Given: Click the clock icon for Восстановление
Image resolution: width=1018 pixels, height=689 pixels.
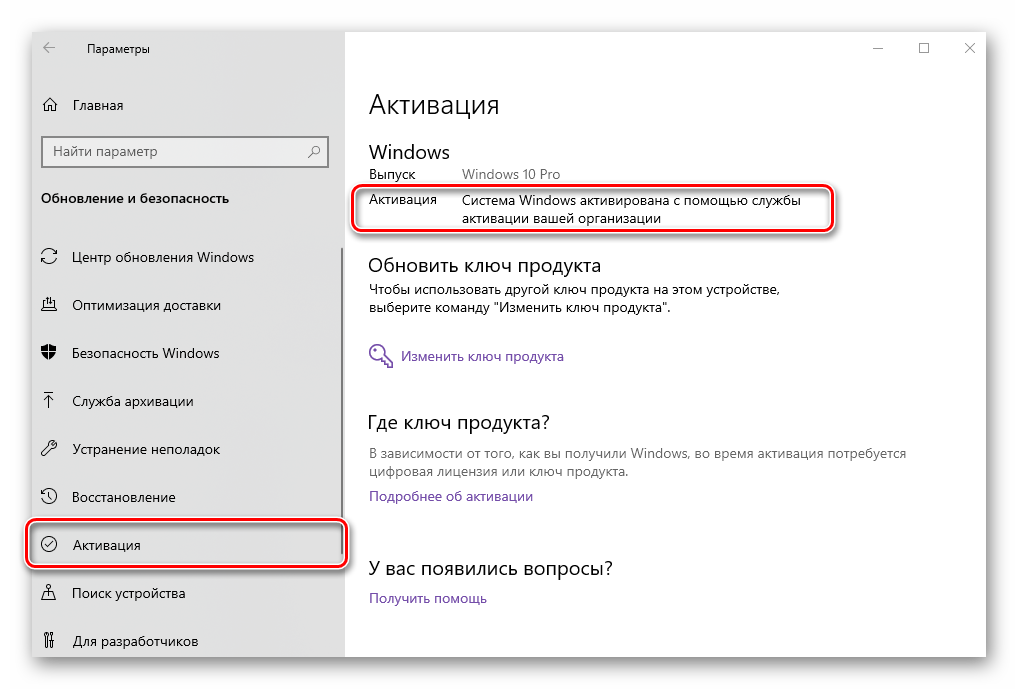Looking at the screenshot, I should coord(49,497).
